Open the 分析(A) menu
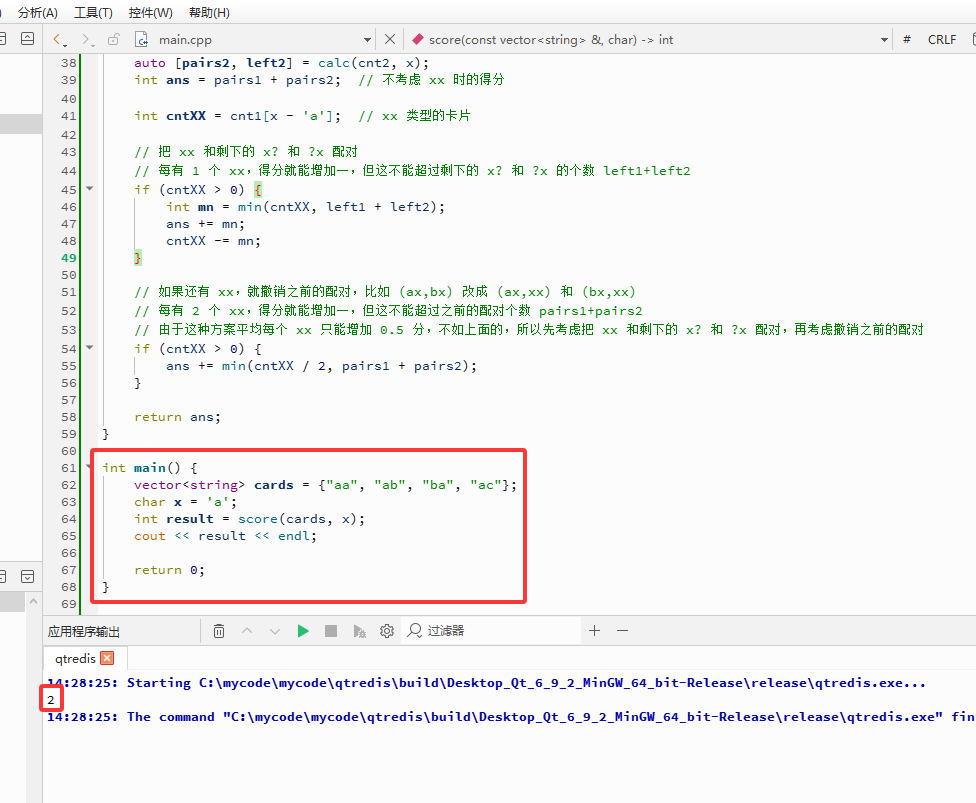This screenshot has height=803, width=976. 37,12
